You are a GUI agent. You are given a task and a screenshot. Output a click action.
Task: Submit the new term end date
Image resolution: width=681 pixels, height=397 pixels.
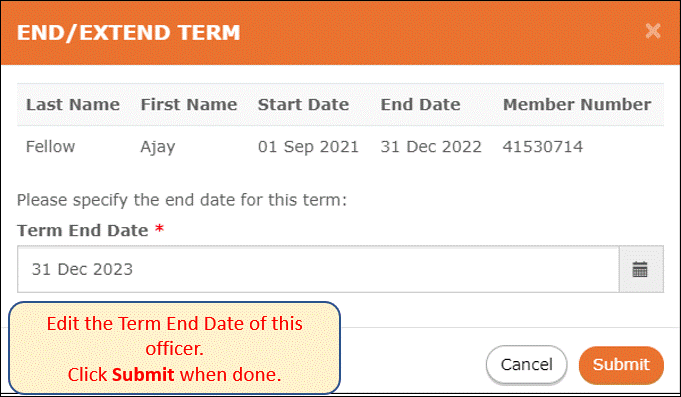click(x=621, y=365)
